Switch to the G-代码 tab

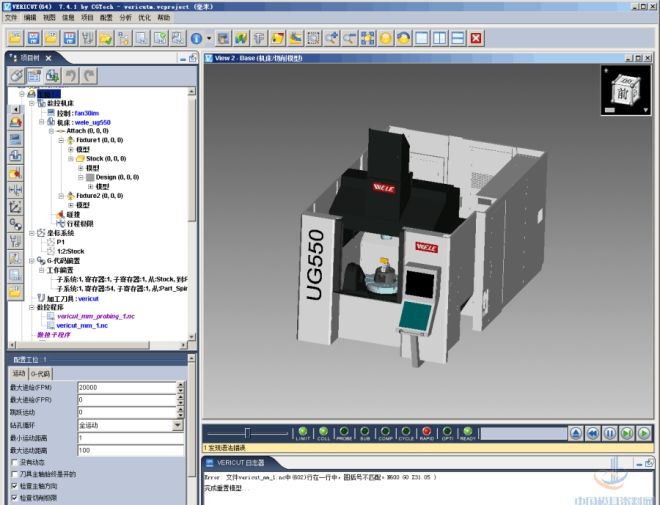[x=40, y=373]
